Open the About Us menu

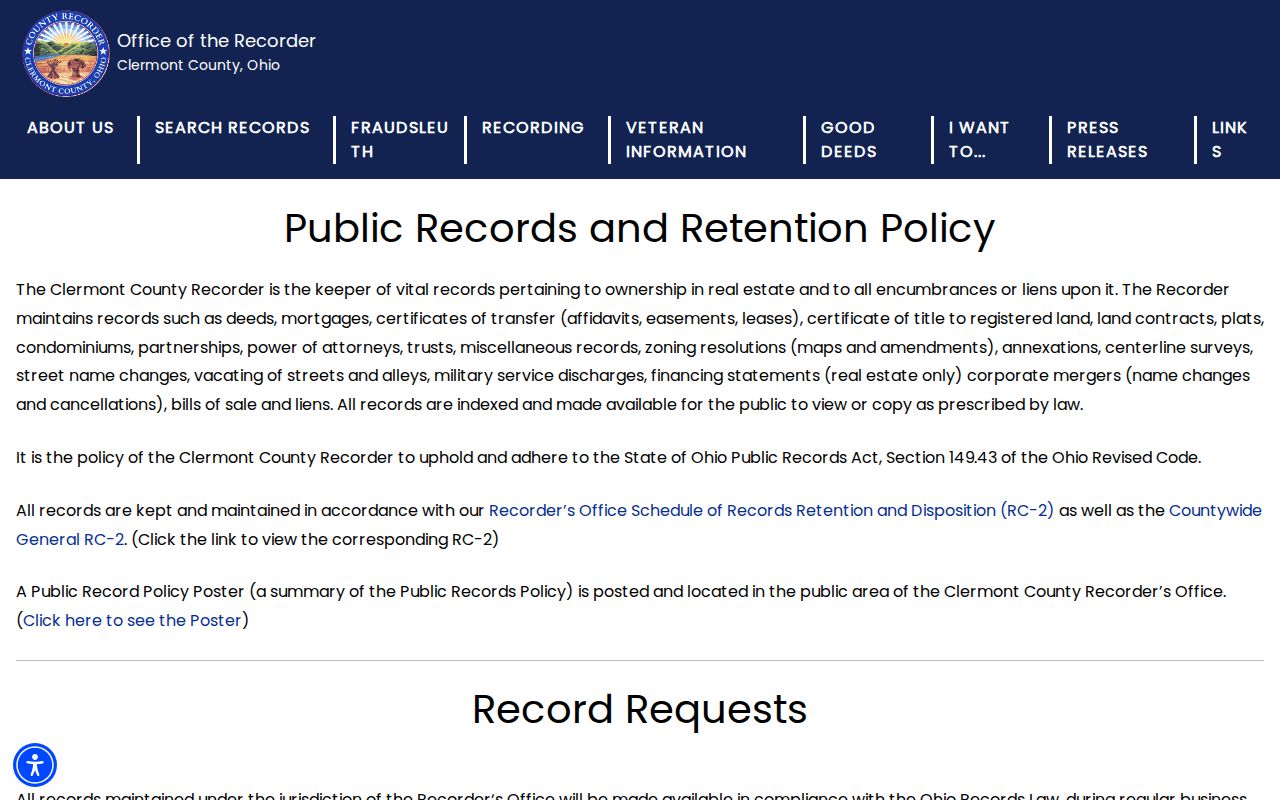70,128
